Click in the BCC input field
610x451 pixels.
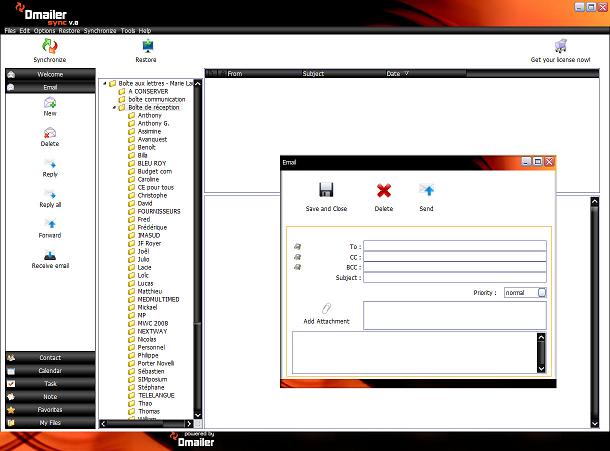pos(455,267)
